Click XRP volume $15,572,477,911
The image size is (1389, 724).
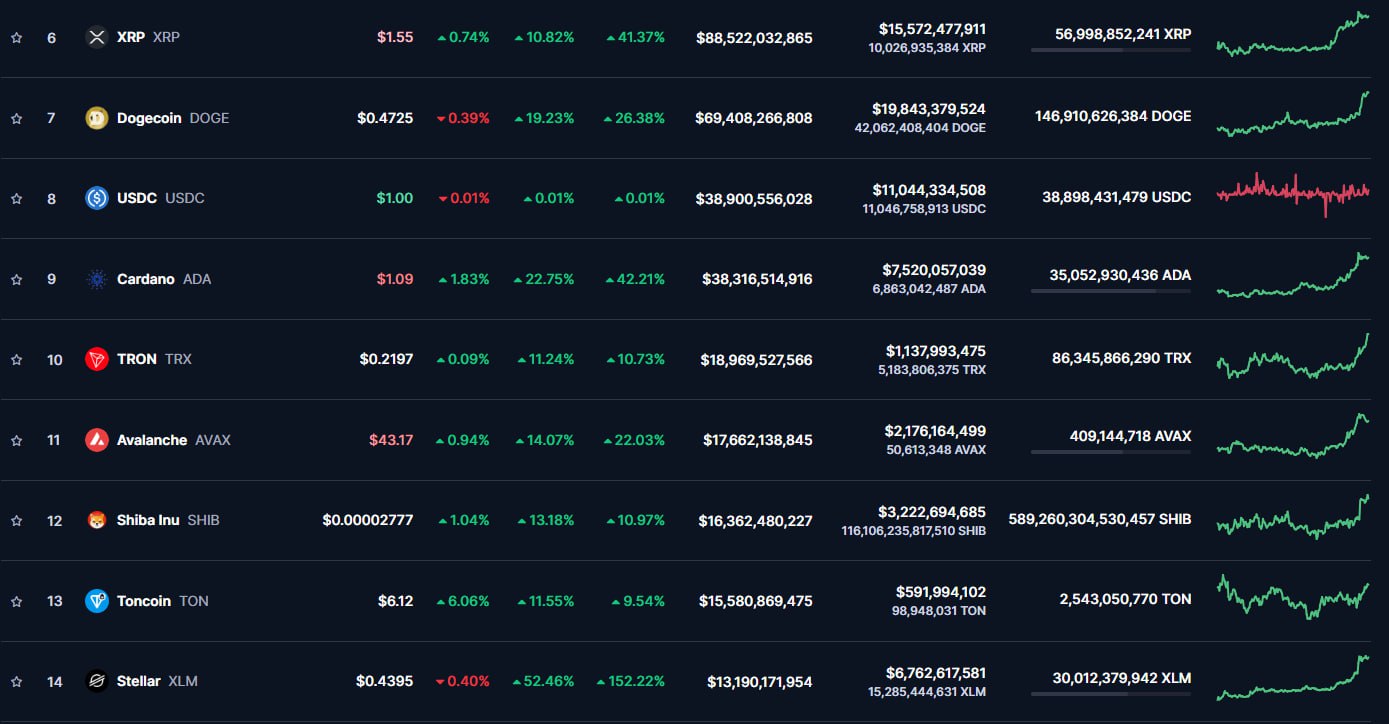(x=932, y=29)
